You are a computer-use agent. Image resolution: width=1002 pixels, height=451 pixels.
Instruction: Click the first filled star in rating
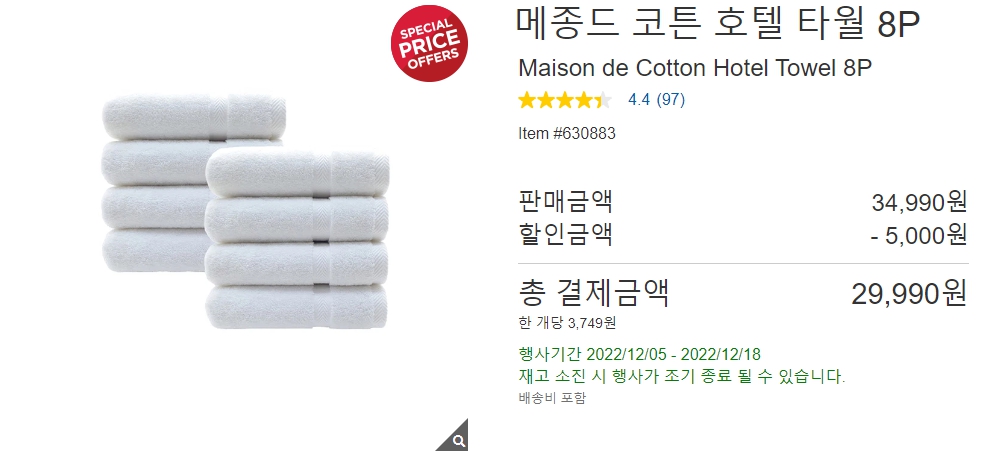coord(527,100)
